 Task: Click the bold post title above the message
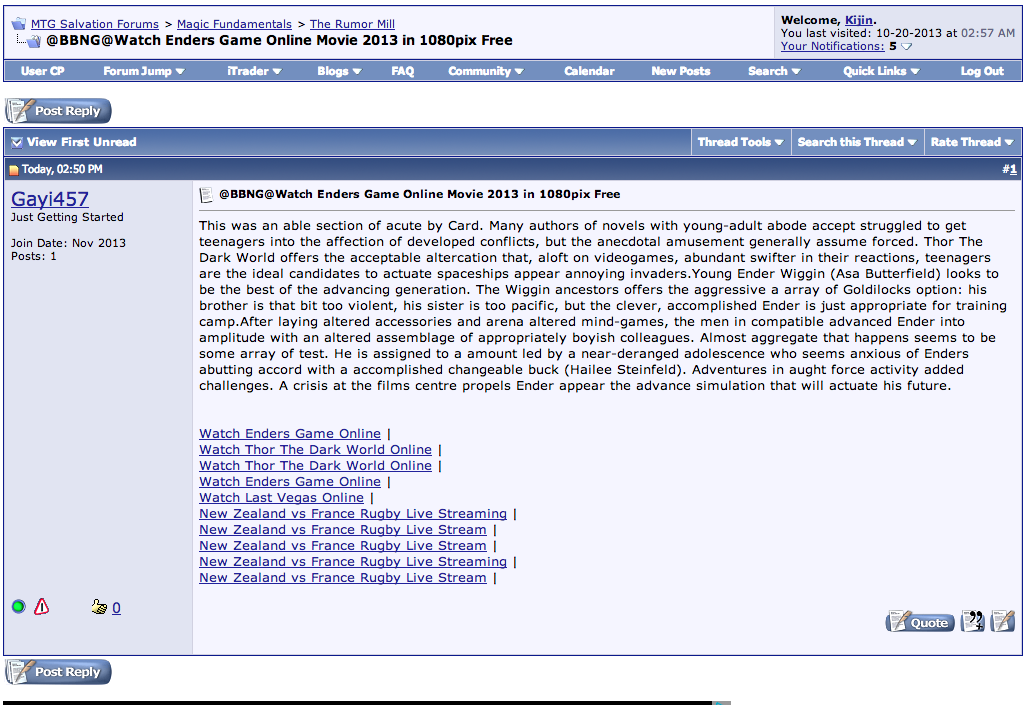click(419, 194)
